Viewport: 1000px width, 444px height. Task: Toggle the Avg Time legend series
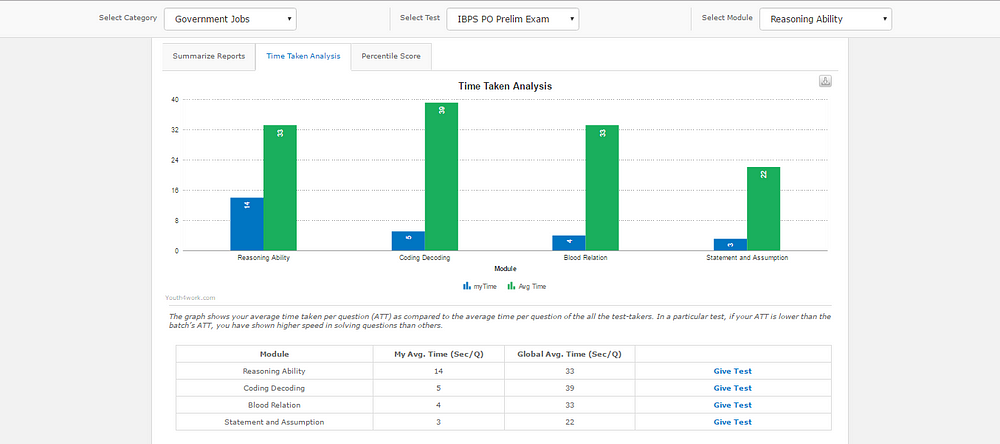point(526,286)
